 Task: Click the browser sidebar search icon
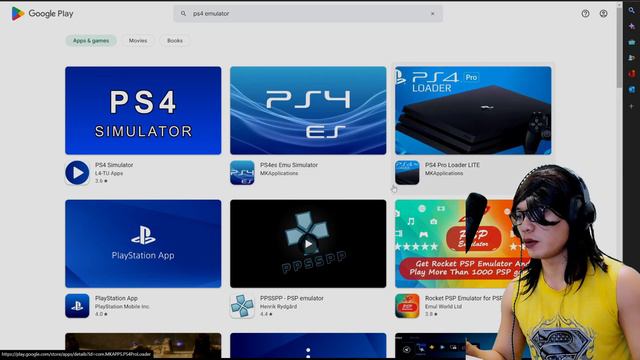coord(631,10)
